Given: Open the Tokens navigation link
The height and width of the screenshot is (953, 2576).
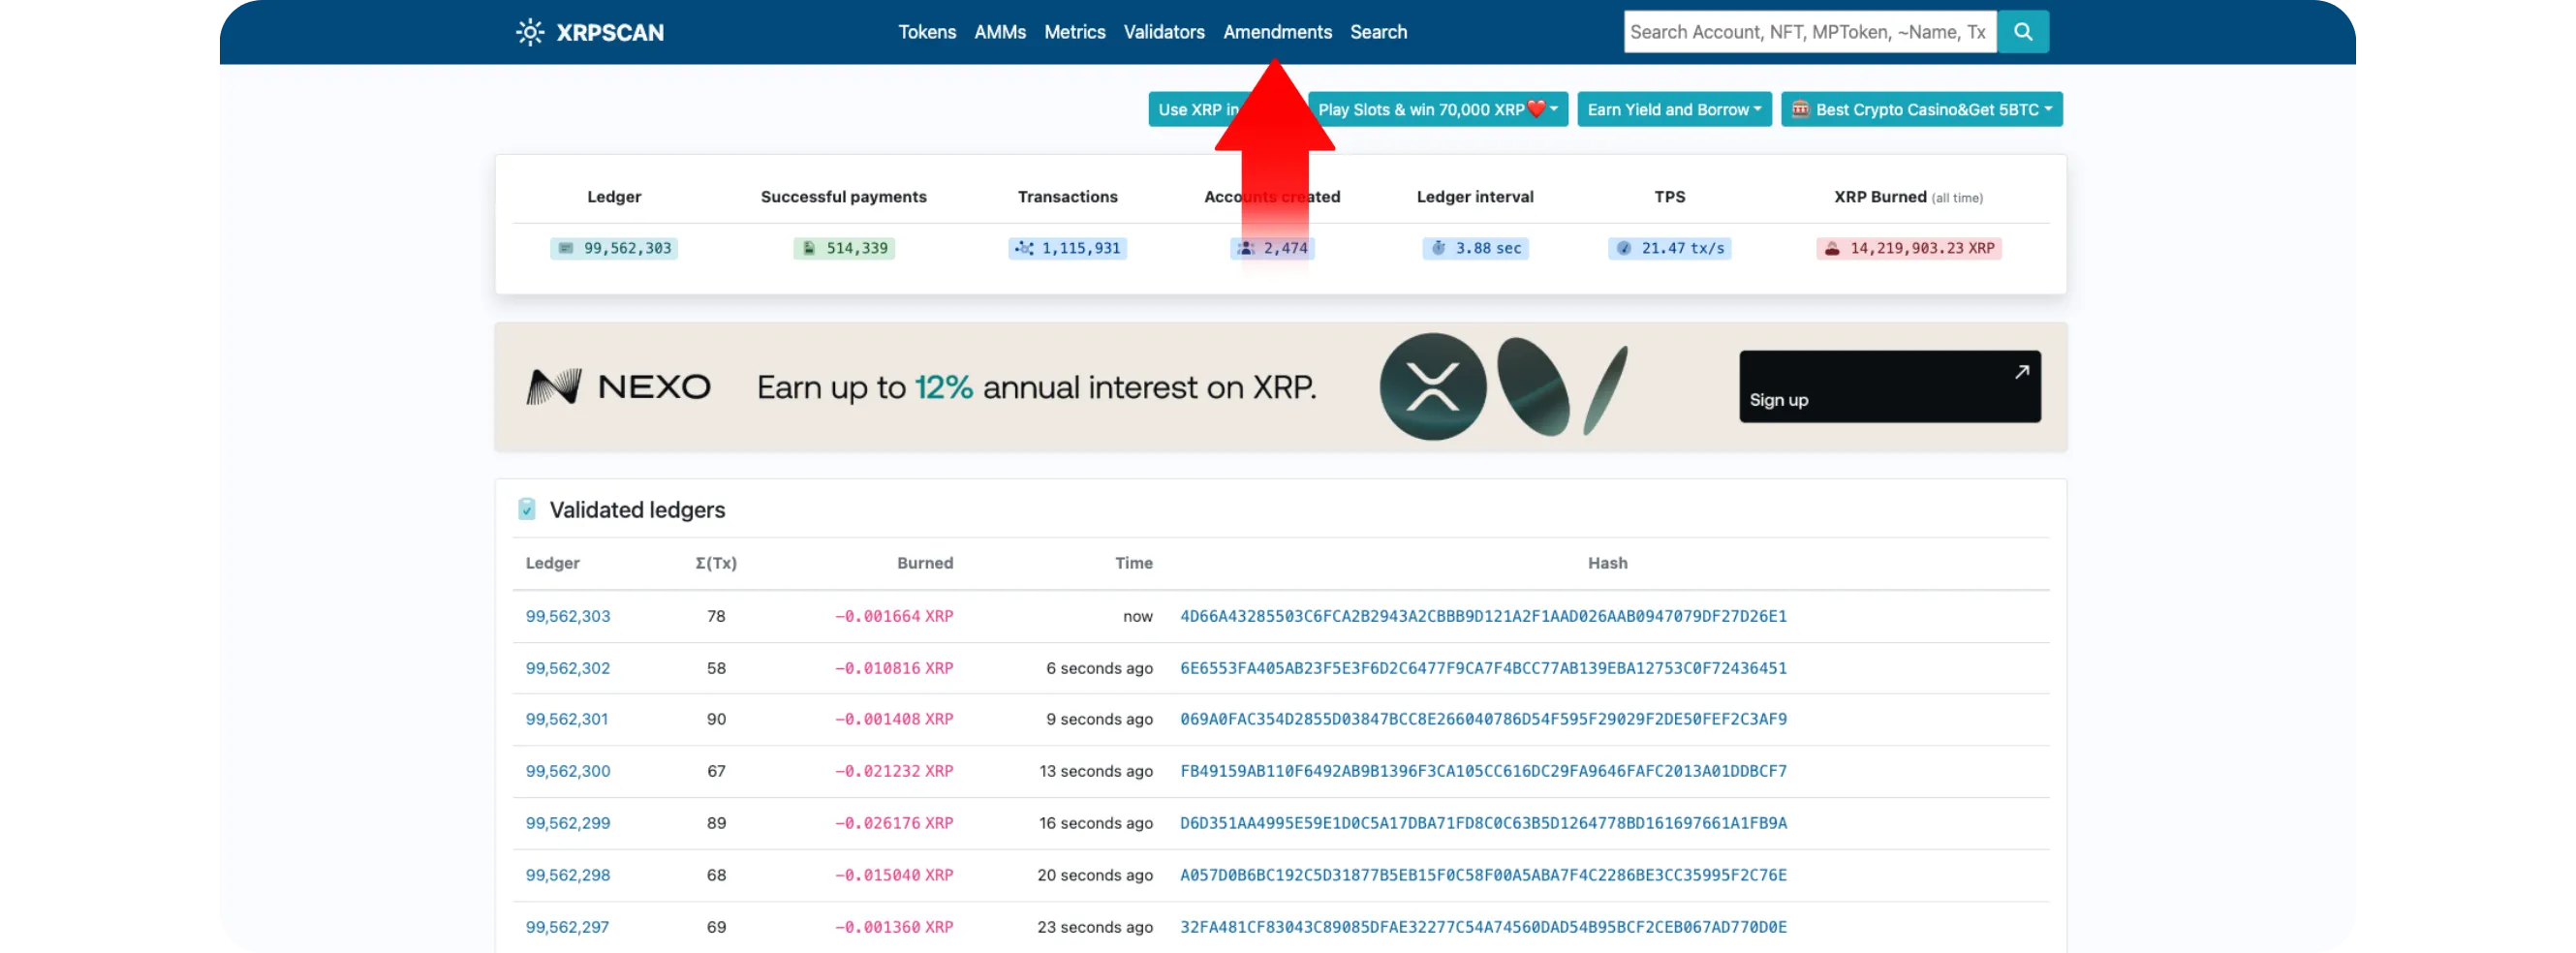Looking at the screenshot, I should (926, 32).
